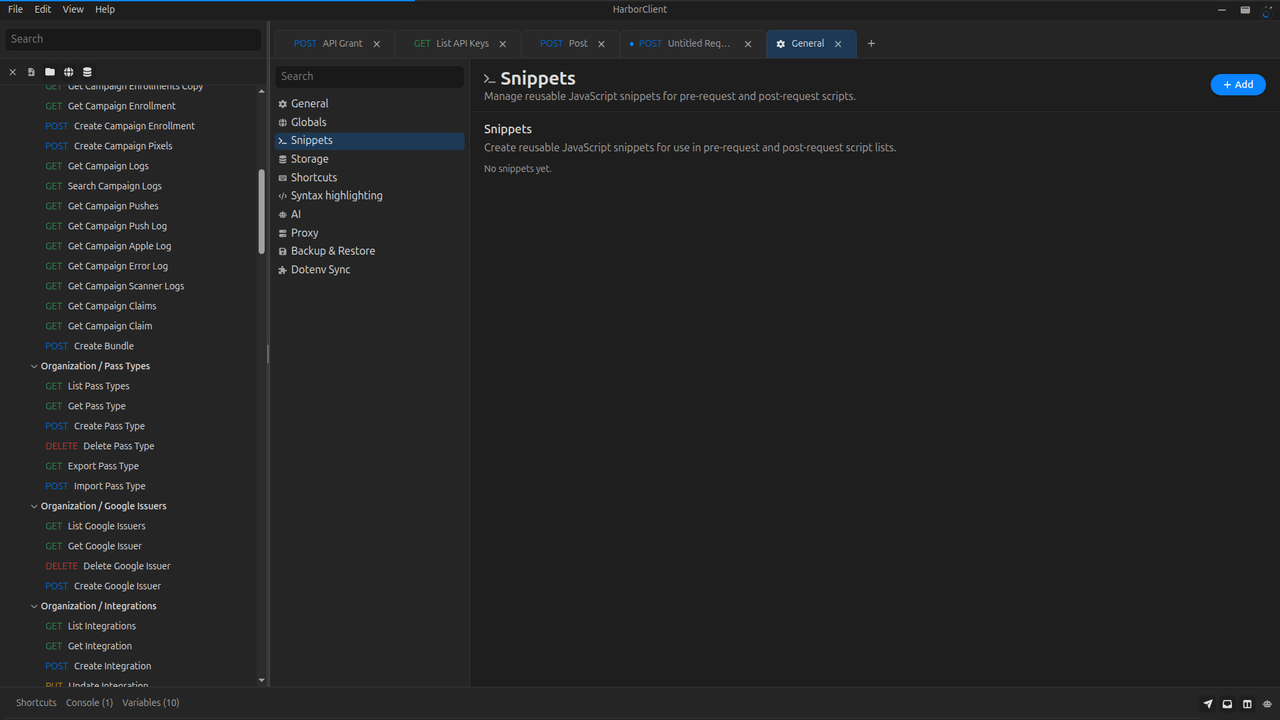
Task: Open Backup & Restore settings section
Action: click(x=370, y=251)
